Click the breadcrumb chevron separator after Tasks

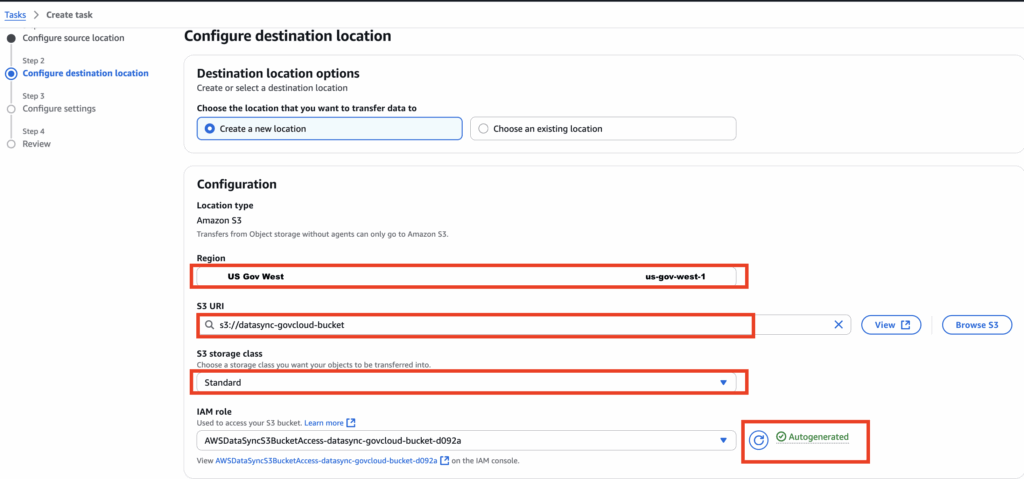click(x=36, y=15)
